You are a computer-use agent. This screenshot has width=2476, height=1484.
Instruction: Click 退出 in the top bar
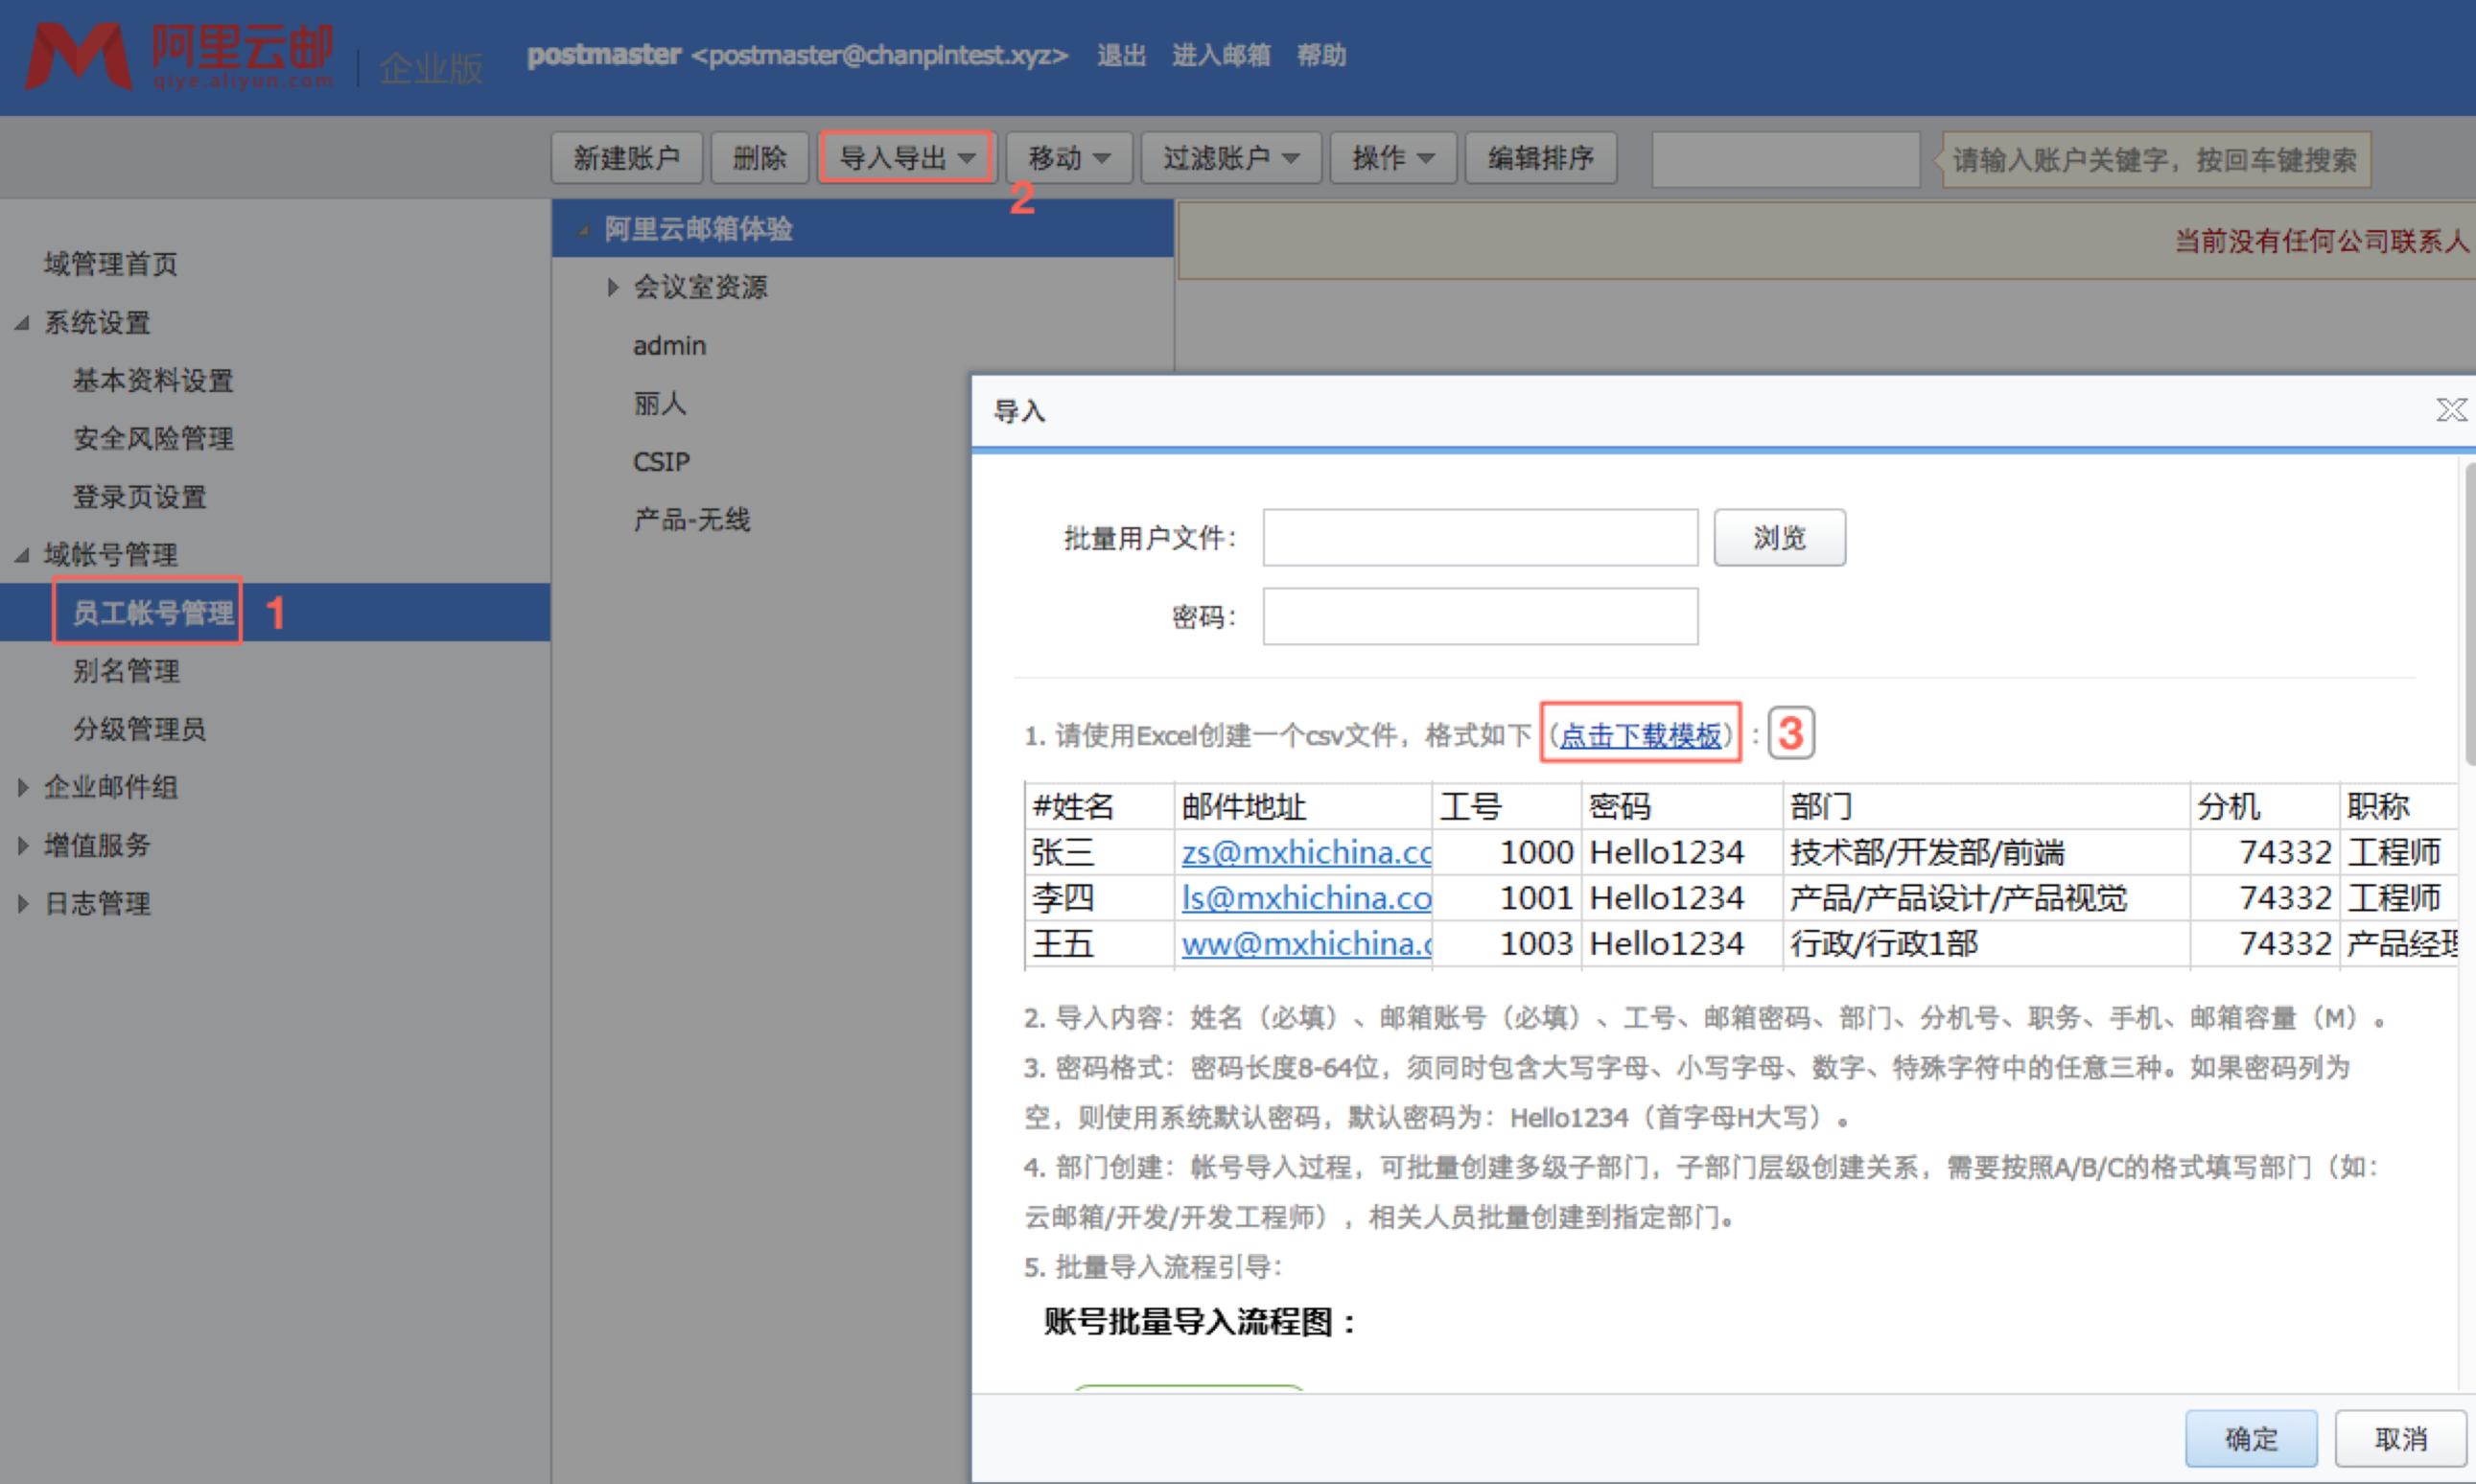pyautogui.click(x=1121, y=55)
